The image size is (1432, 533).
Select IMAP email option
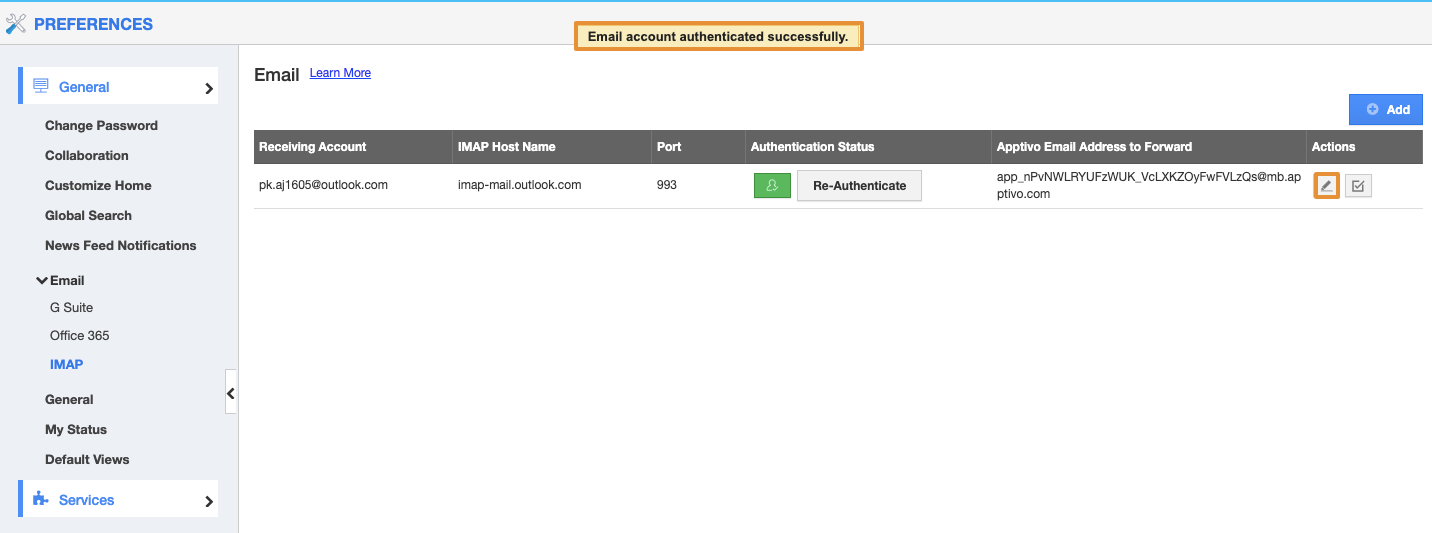[66, 364]
